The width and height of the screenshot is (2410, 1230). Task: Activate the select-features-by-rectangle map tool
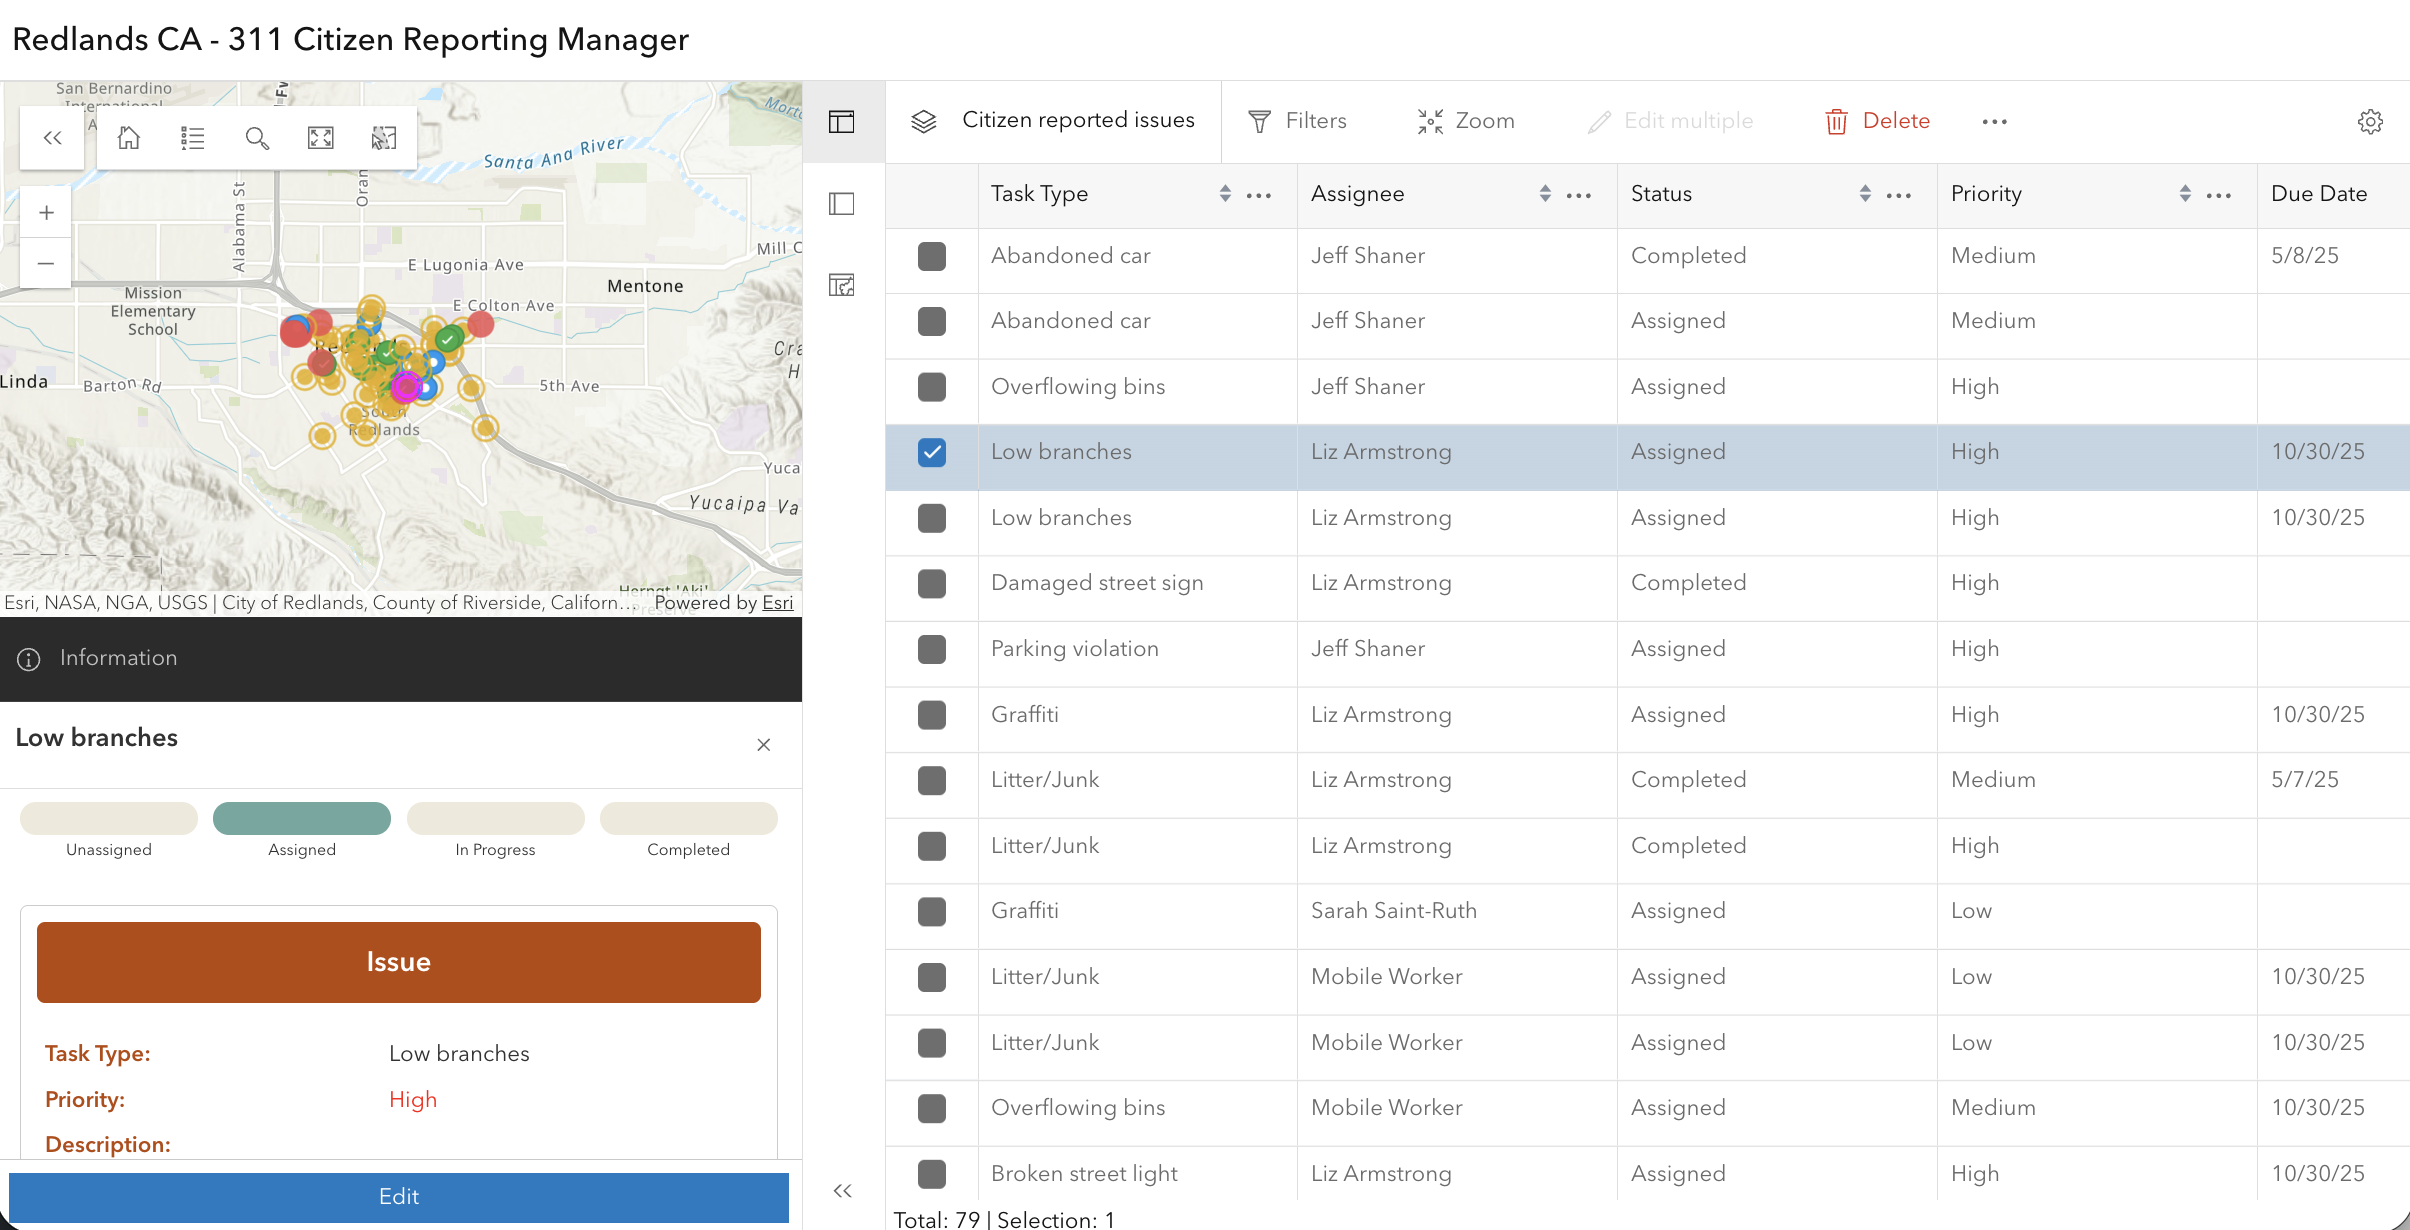(x=384, y=138)
